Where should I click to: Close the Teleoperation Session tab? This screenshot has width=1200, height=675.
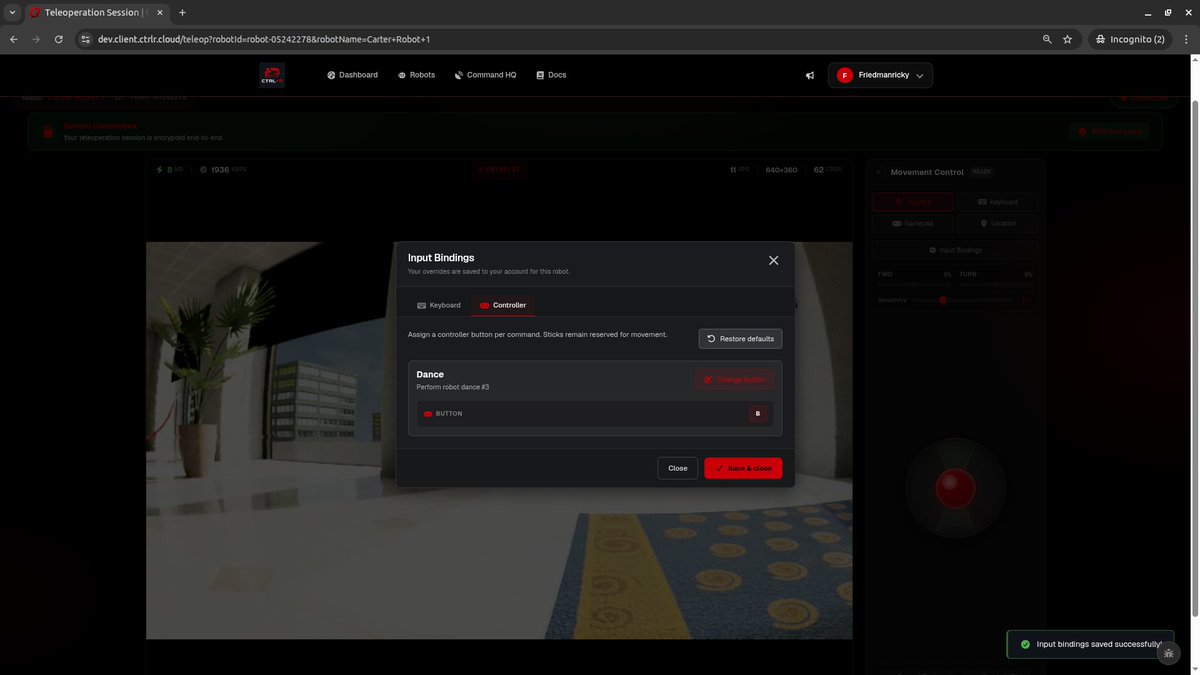click(160, 12)
